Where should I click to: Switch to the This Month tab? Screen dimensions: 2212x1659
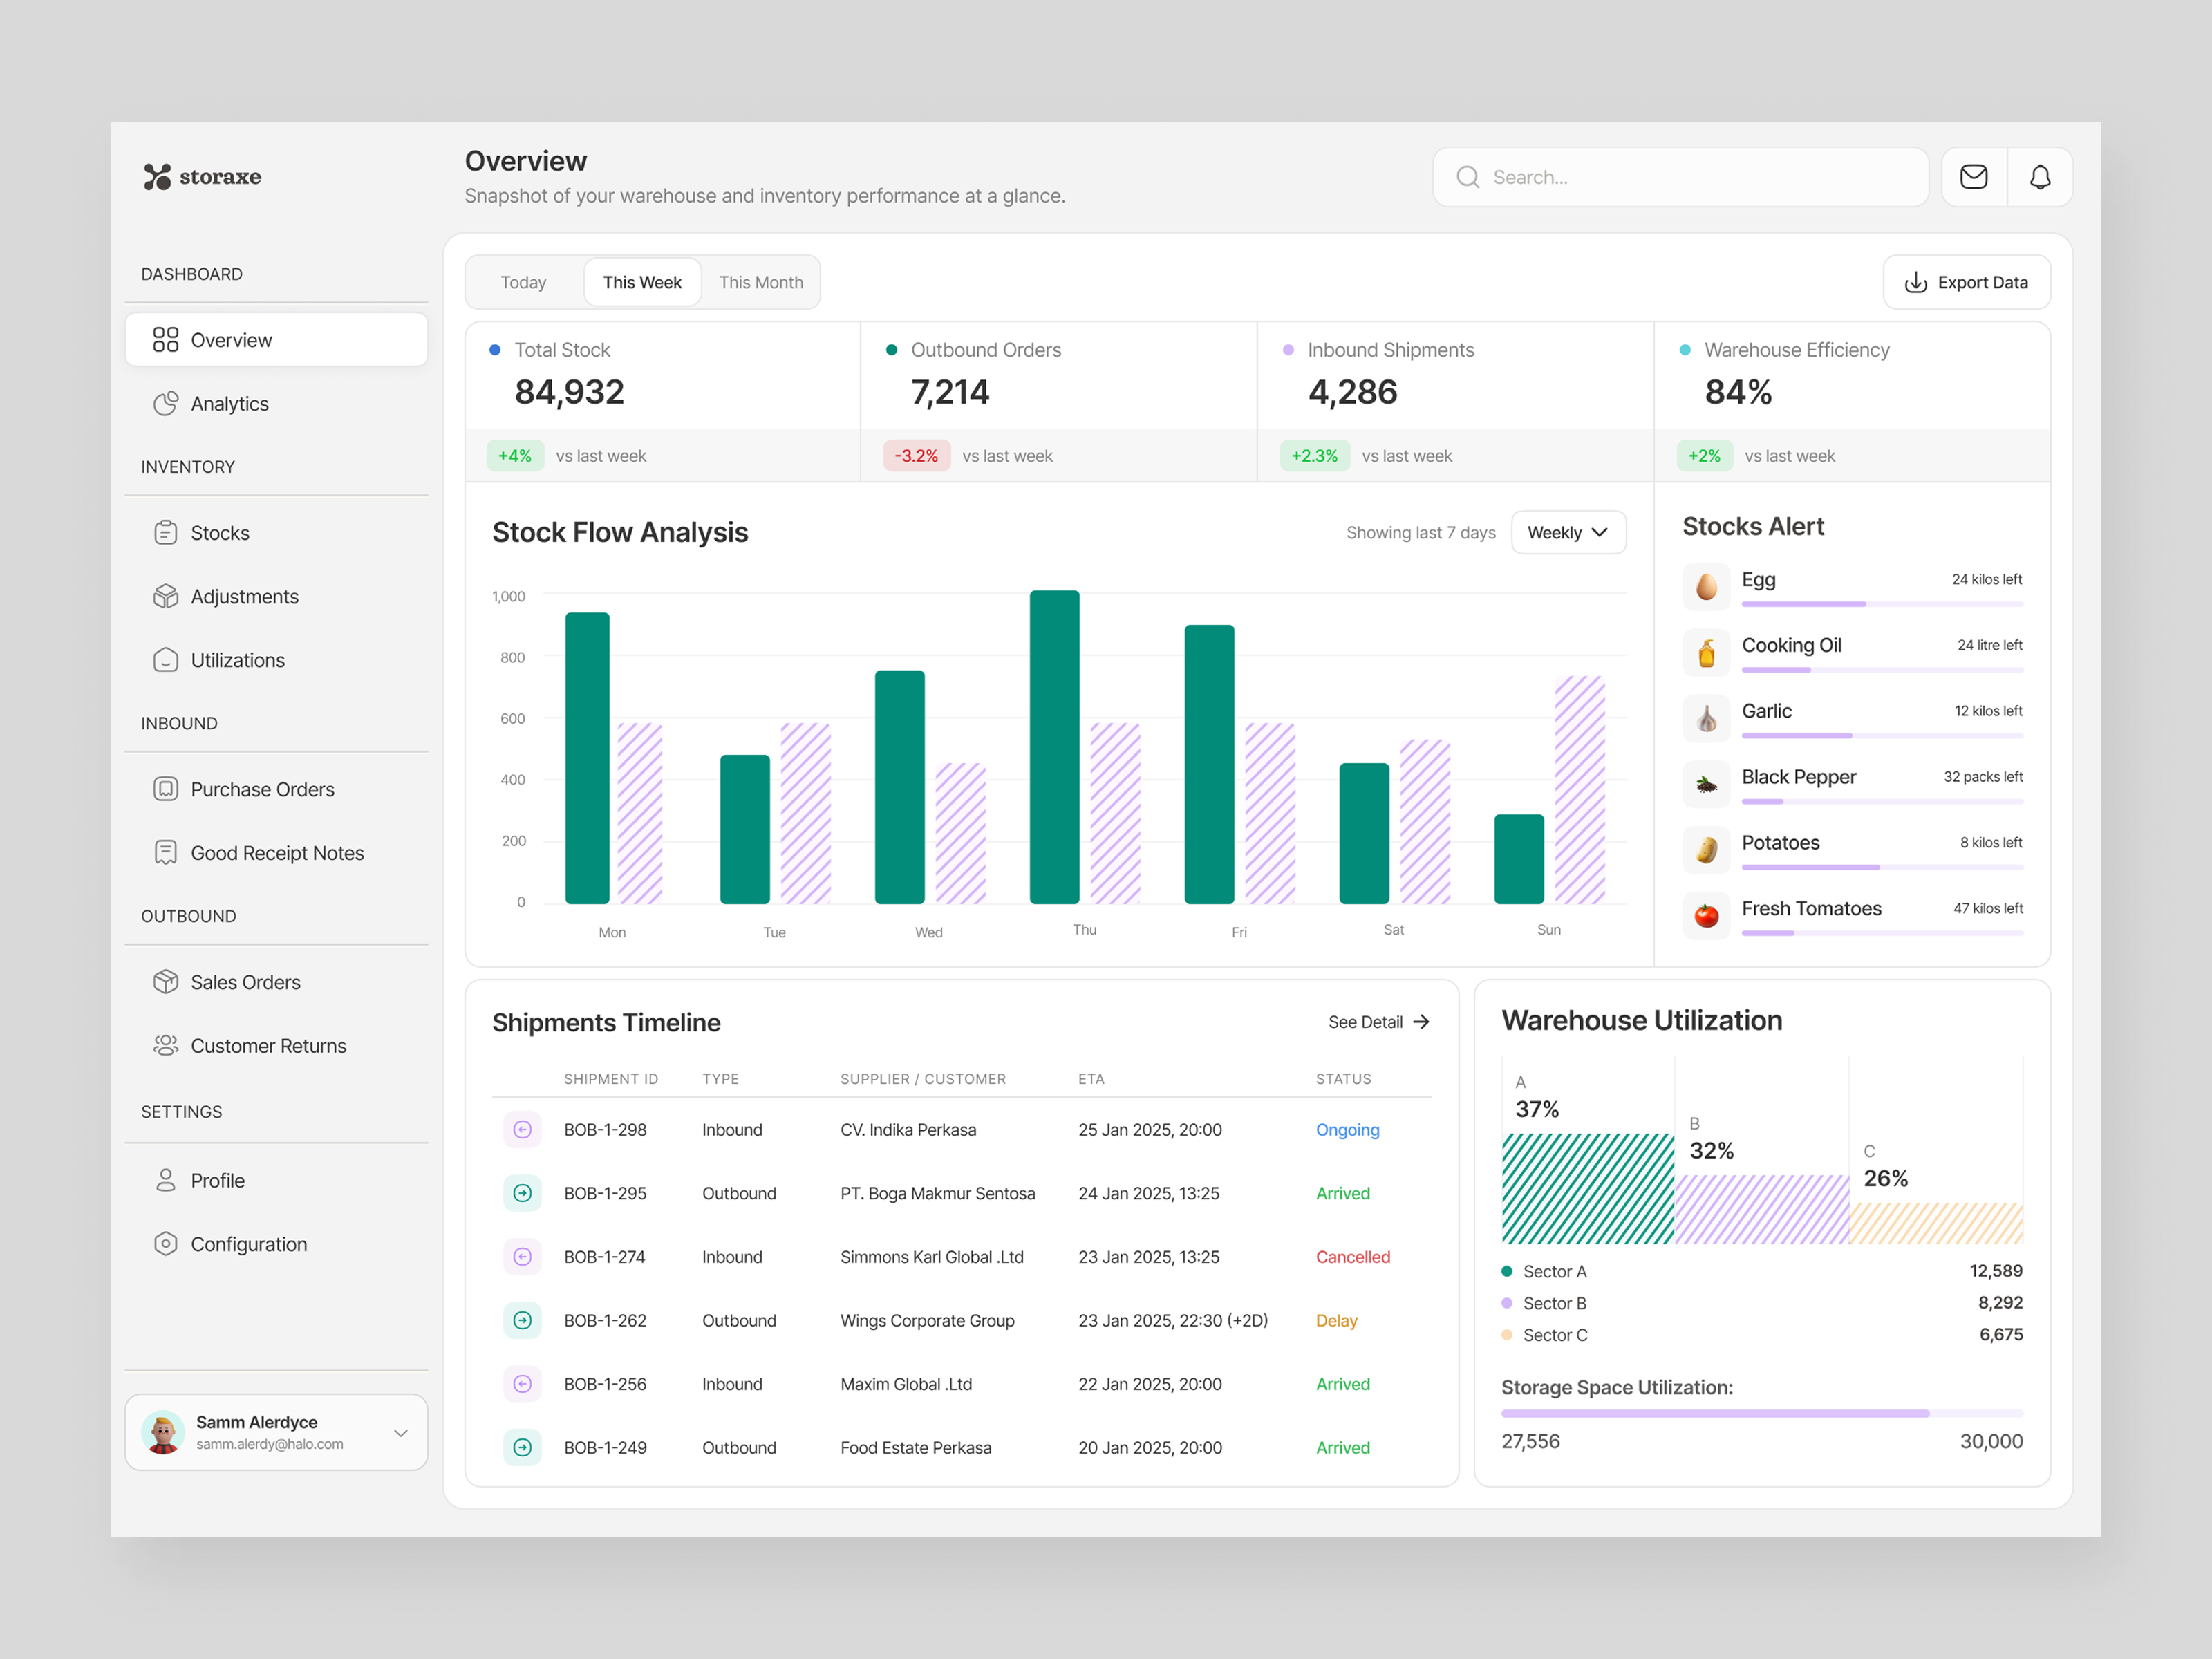point(761,281)
